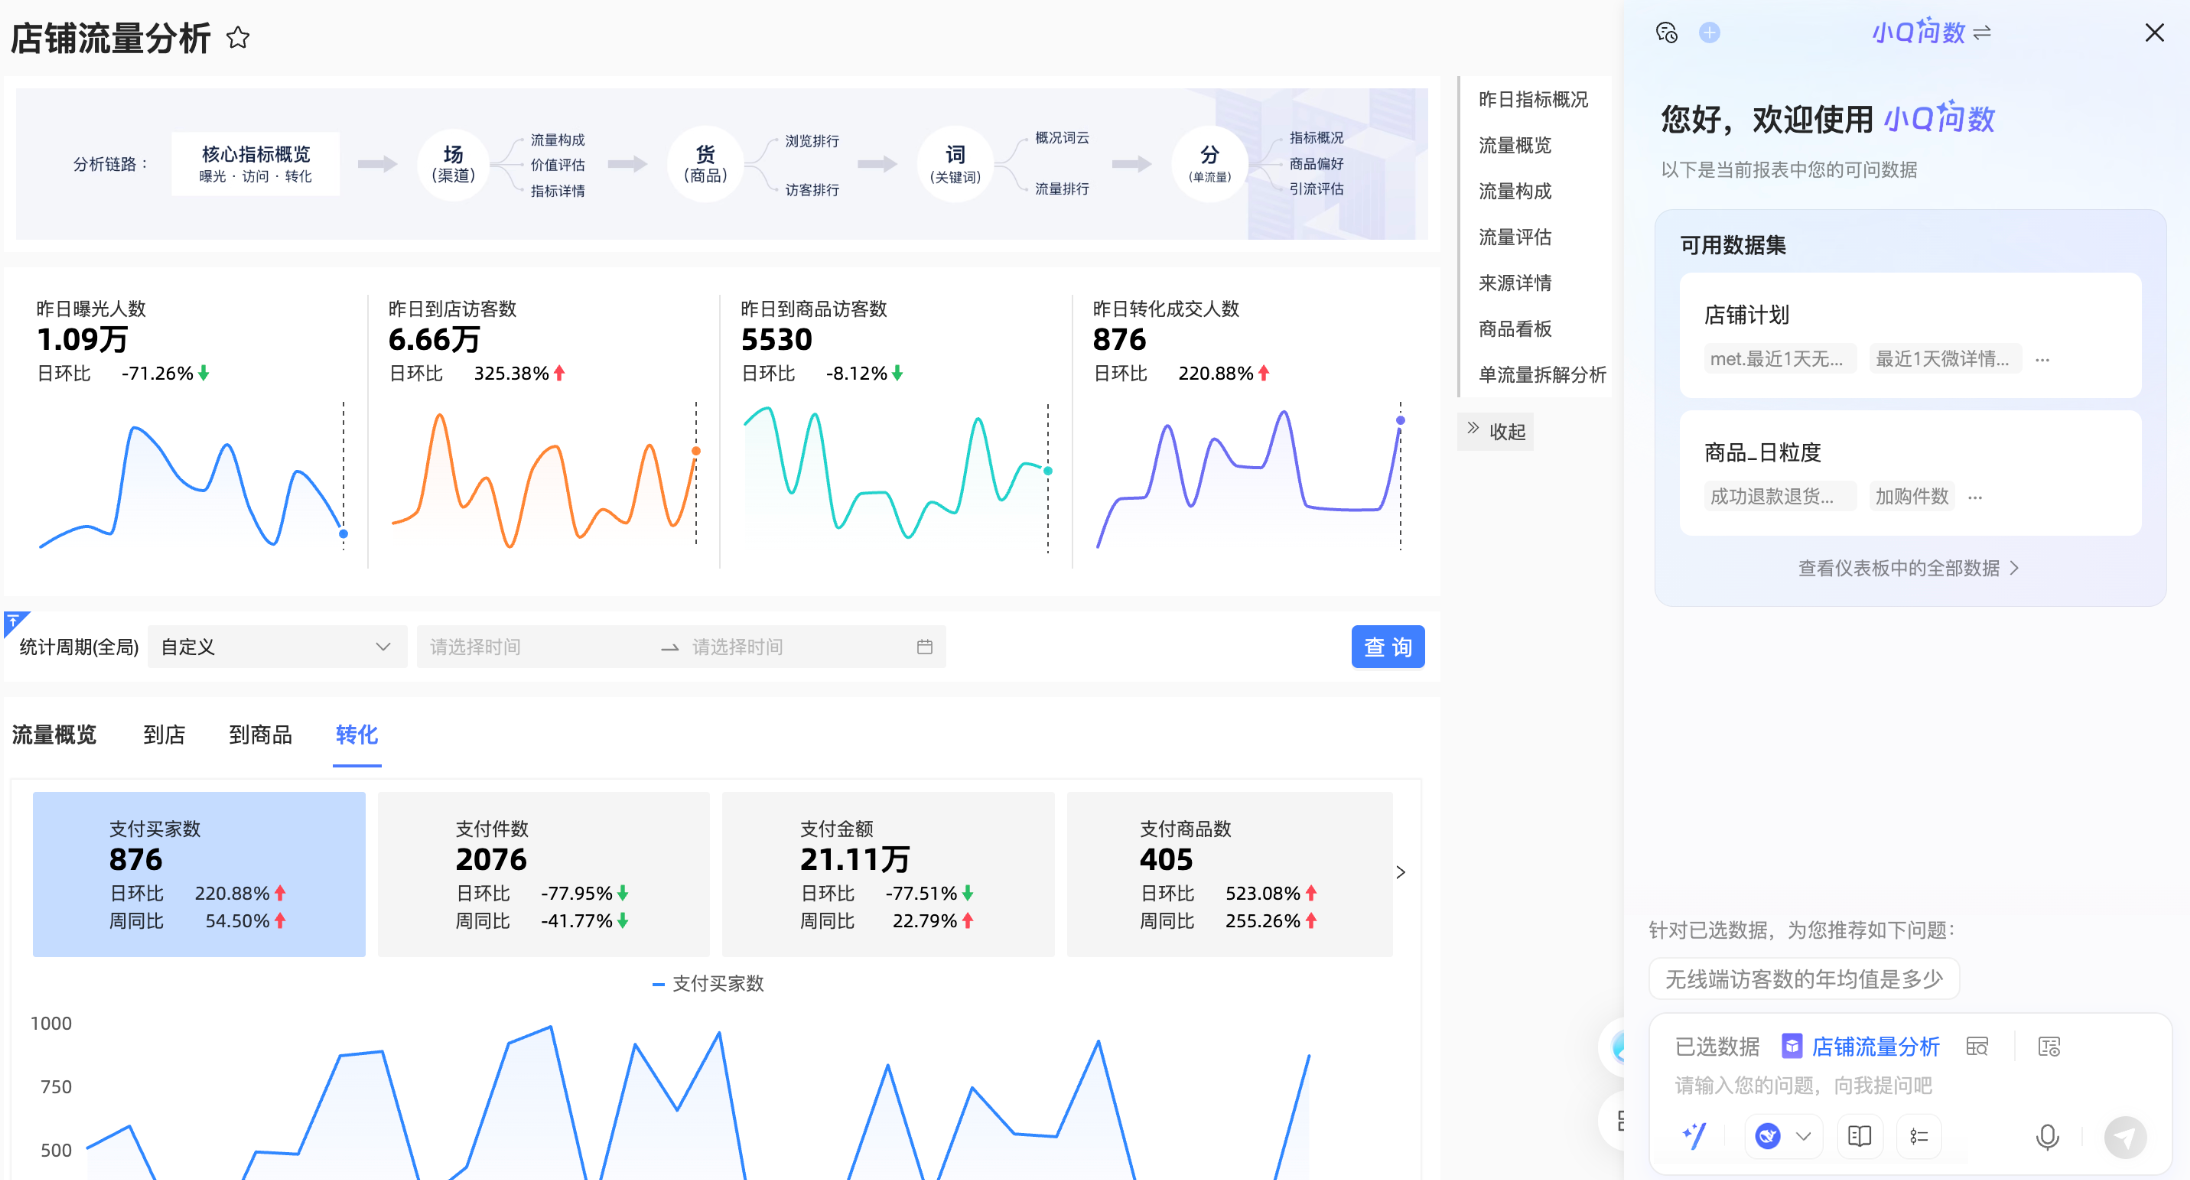Select the 流量概览 tab
The width and height of the screenshot is (2190, 1180).
click(x=54, y=735)
